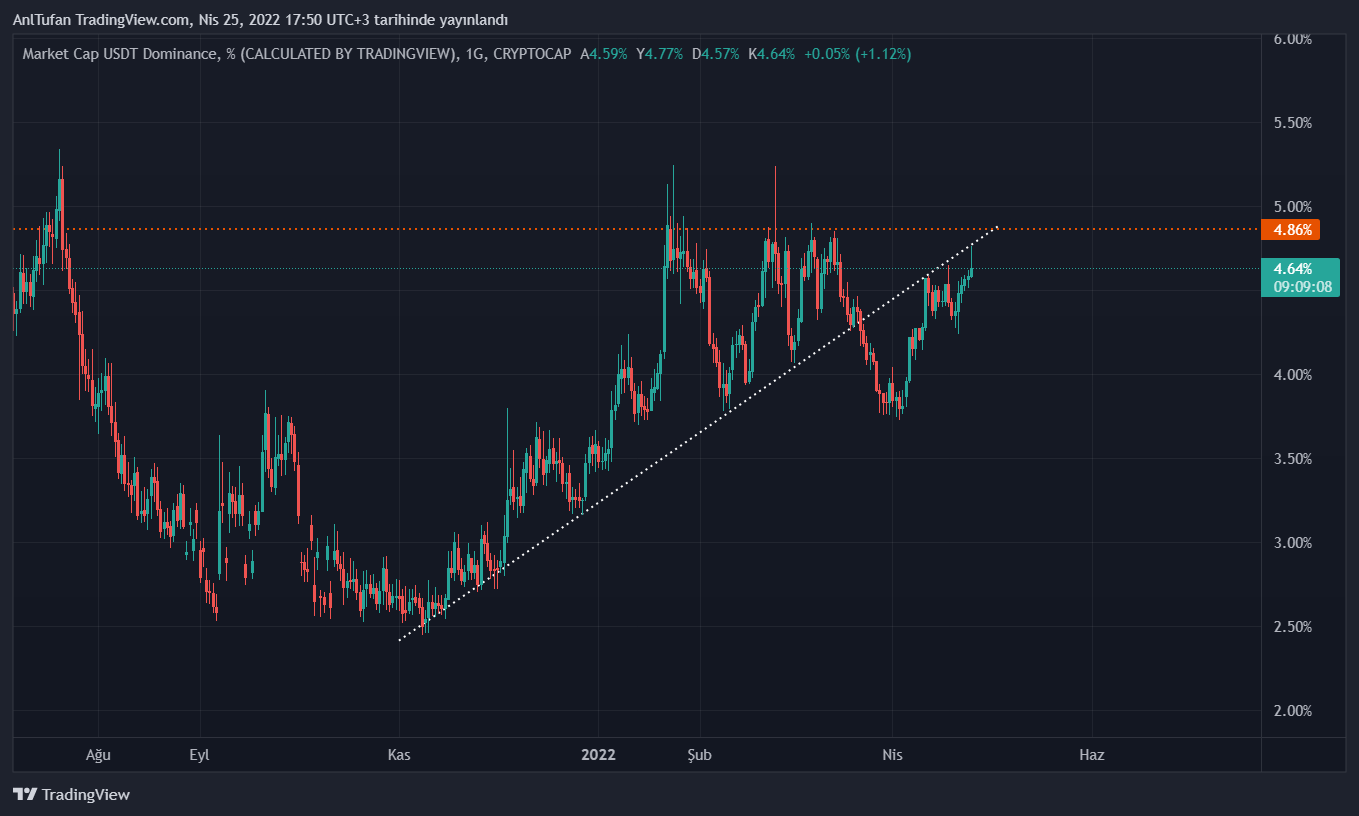Click the Haz month on time axis

pyautogui.click(x=1092, y=755)
